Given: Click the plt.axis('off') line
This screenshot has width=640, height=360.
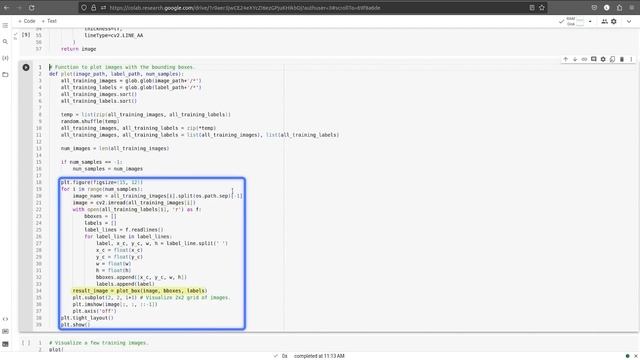Looking at the screenshot, I should point(94,311).
